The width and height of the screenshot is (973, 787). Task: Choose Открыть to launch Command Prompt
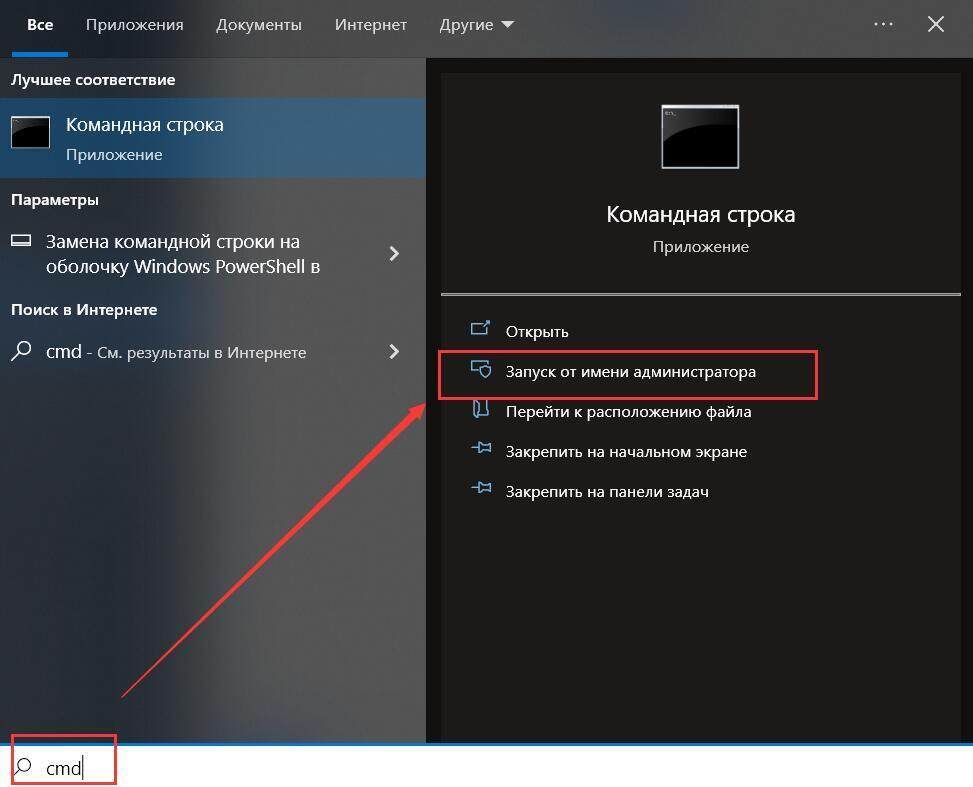[537, 331]
